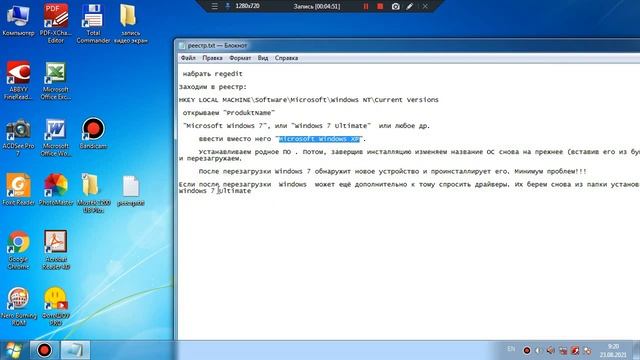Image resolution: width=640 pixels, height=360 pixels.
Task: Select the Google Chrome desktop shortcut
Action: point(18,250)
